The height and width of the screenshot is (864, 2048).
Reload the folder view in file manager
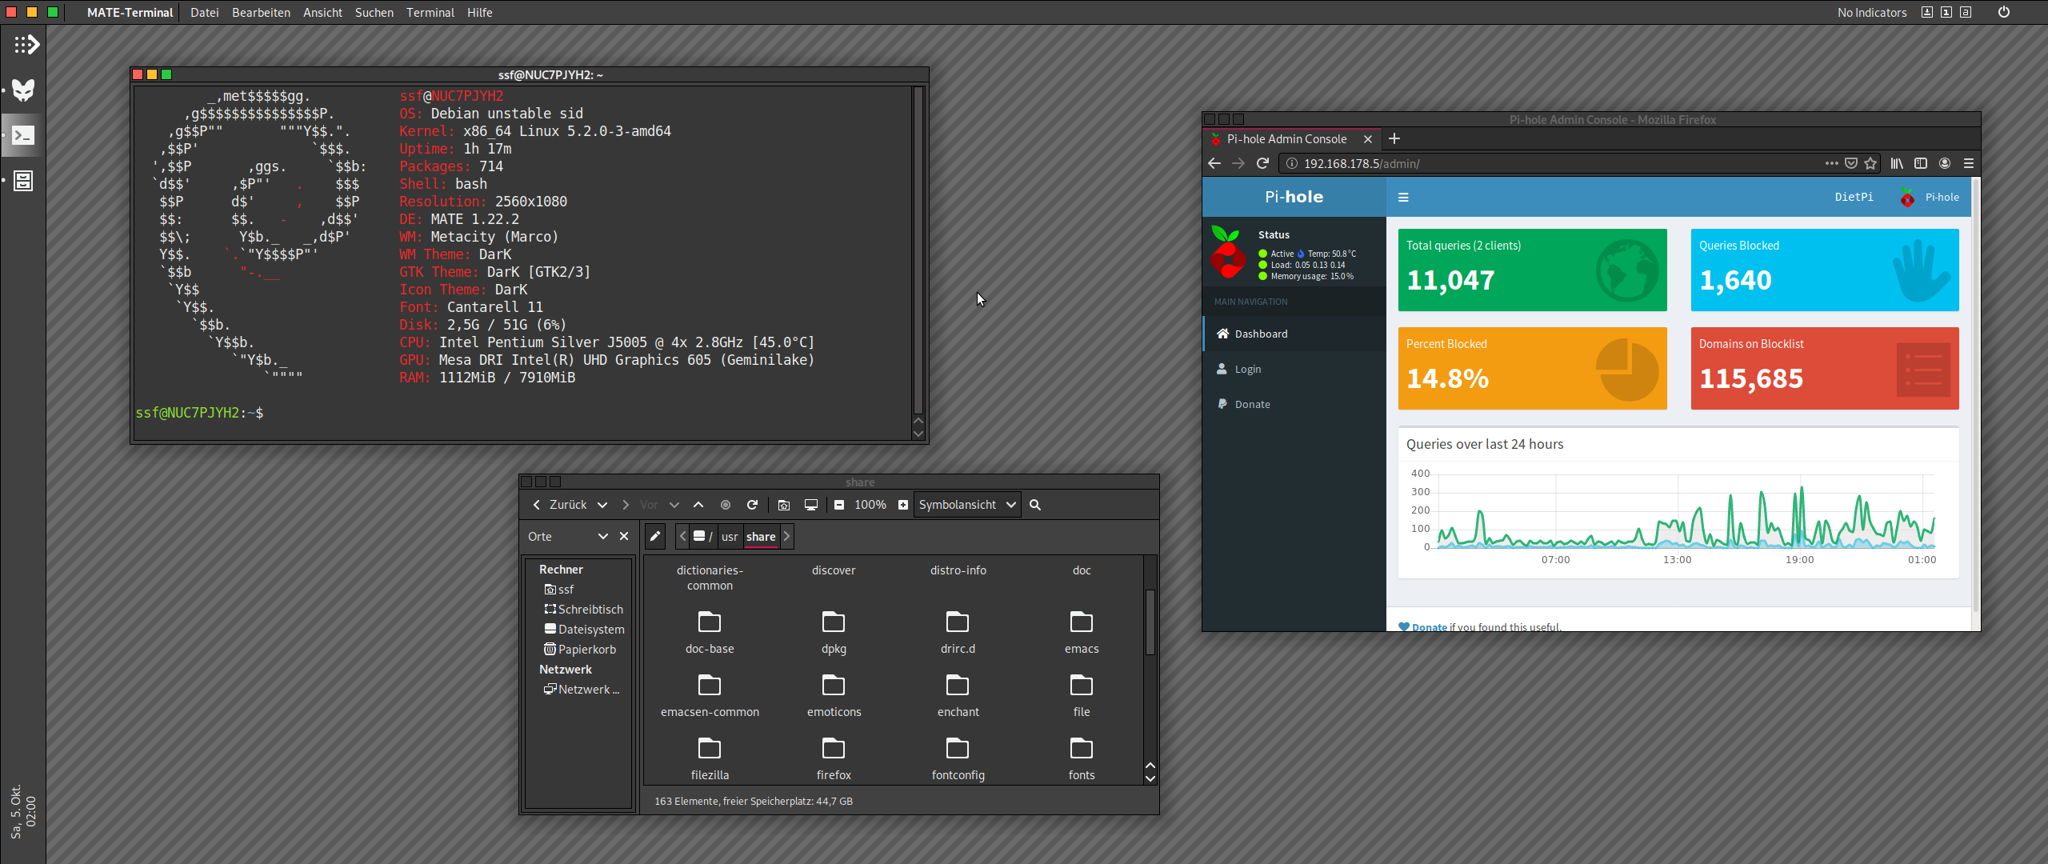[752, 505]
